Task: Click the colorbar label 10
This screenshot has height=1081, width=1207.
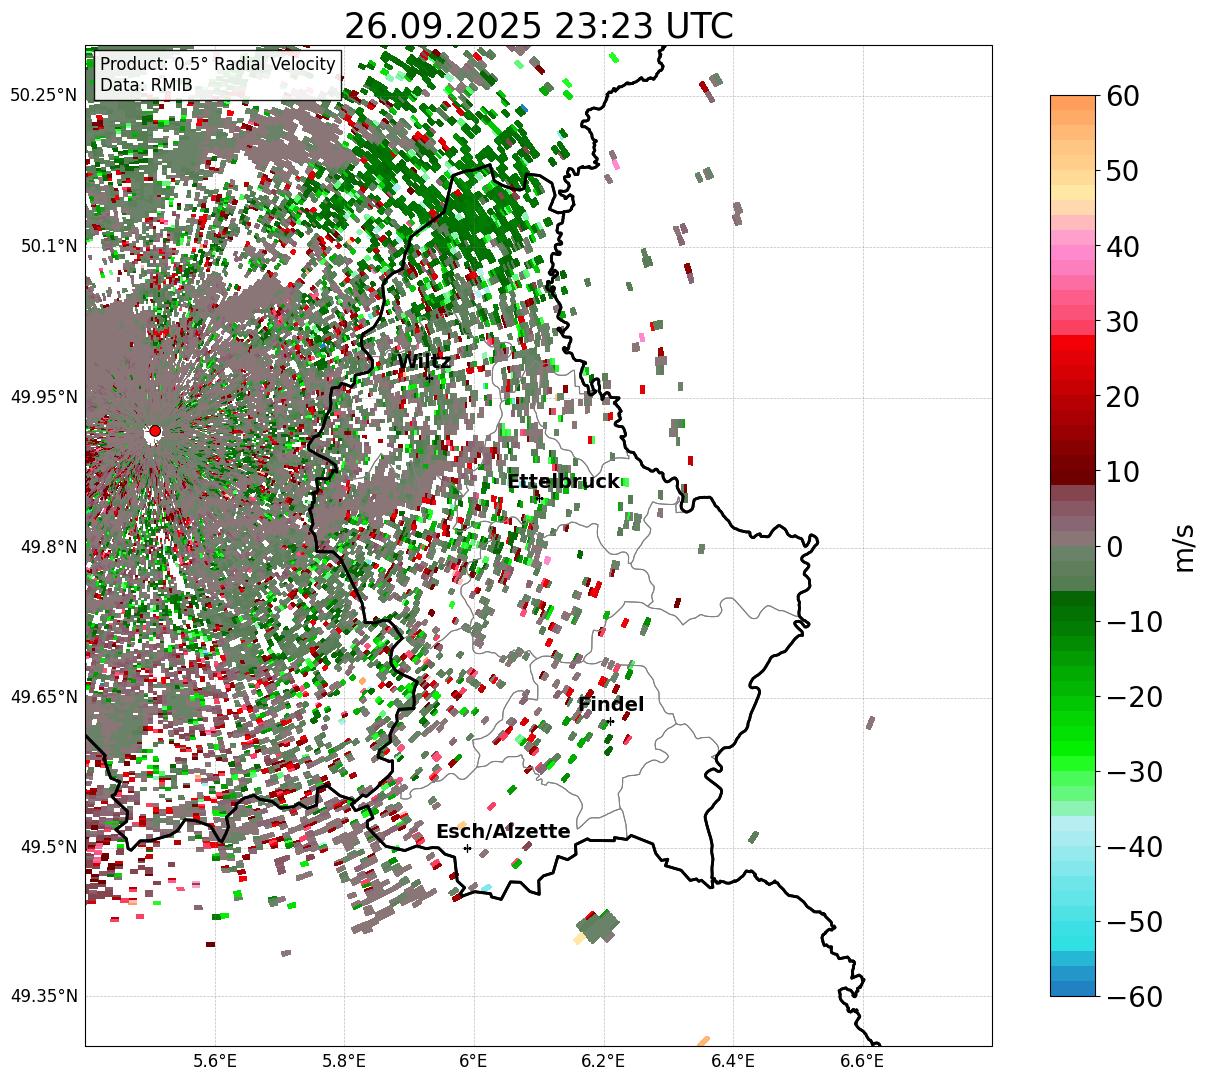Action: click(x=1122, y=471)
